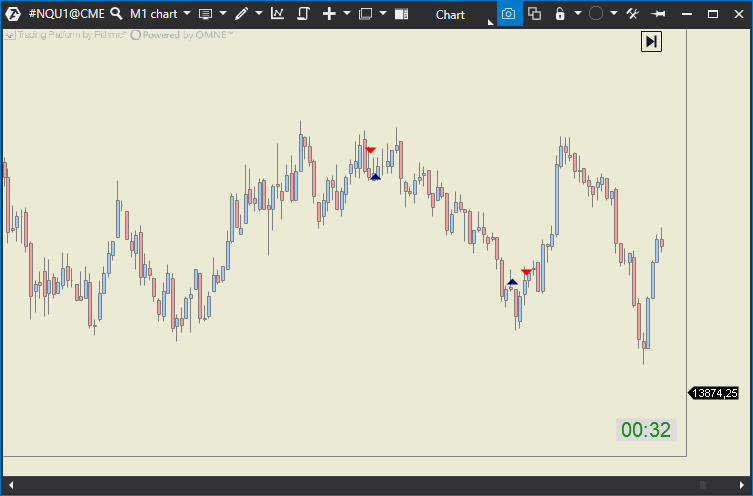Screen dimensions: 753x496
Task: Click the #NQU1@CME instrument symbol field
Action: tap(66, 14)
